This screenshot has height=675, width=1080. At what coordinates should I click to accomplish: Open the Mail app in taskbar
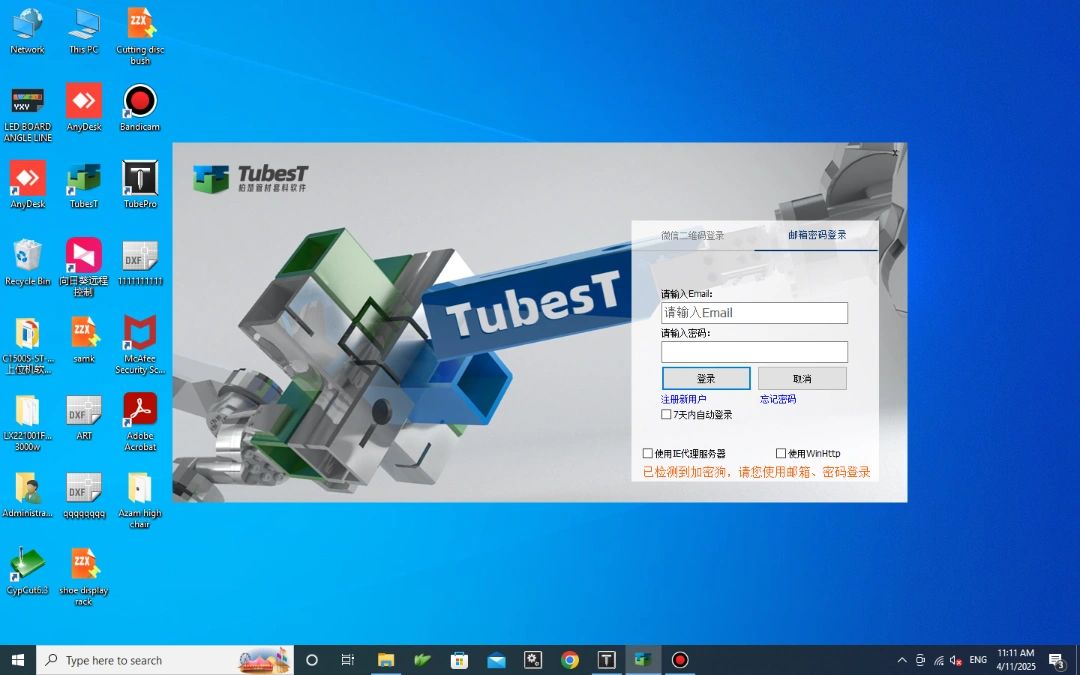[x=496, y=661]
